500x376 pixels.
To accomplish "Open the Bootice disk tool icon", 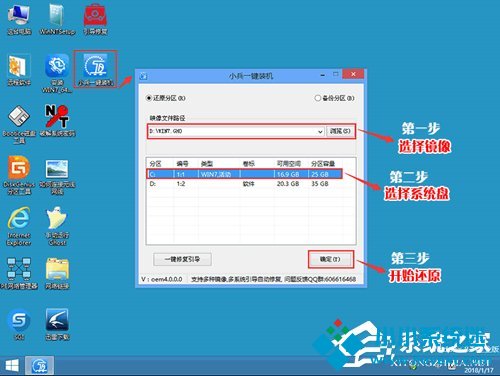I will (x=19, y=124).
